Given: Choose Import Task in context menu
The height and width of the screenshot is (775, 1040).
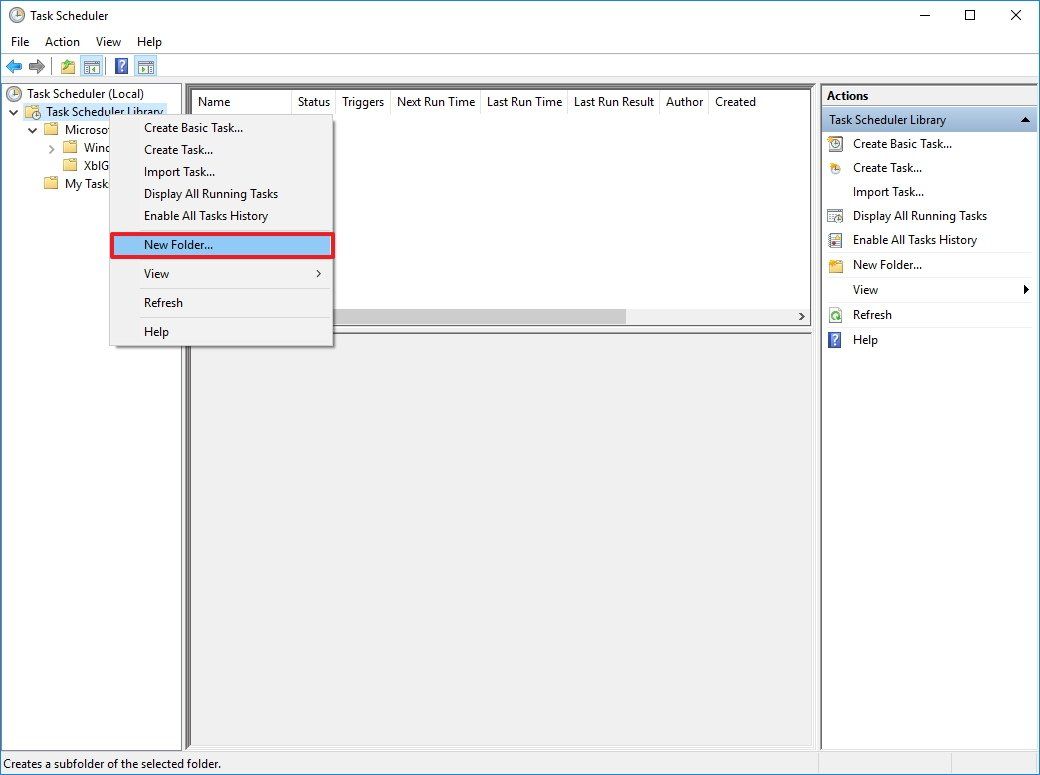Looking at the screenshot, I should point(222,172).
